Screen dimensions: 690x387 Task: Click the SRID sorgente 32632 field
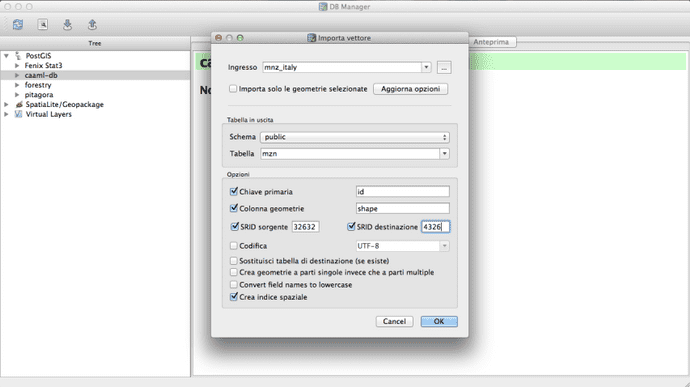pyautogui.click(x=305, y=227)
